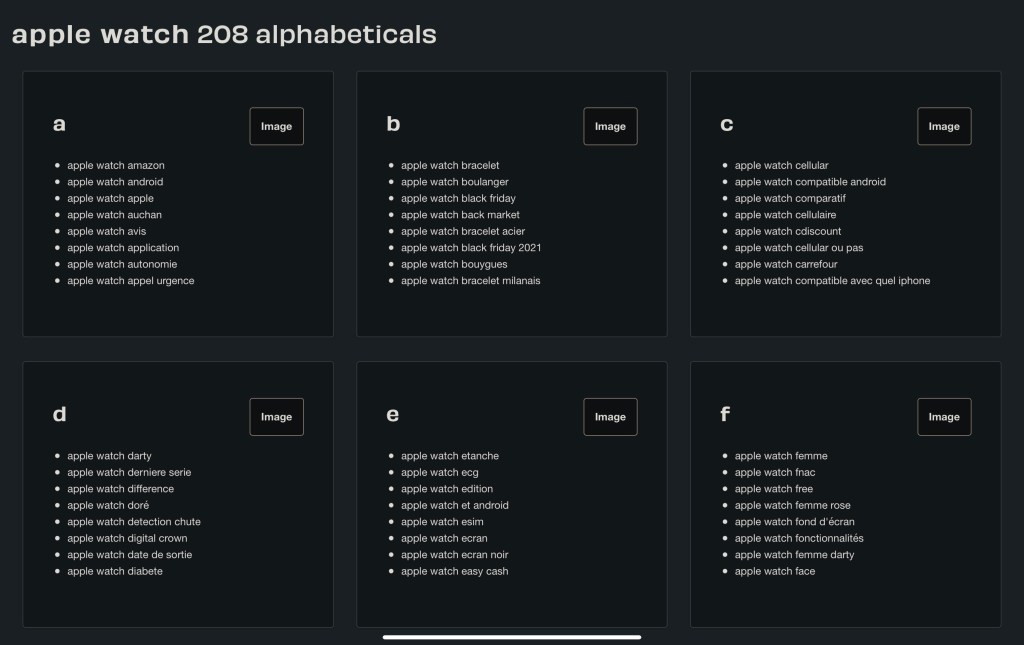1024x645 pixels.
Task: Click 'apple watch detection chute' entry
Action: (x=134, y=522)
